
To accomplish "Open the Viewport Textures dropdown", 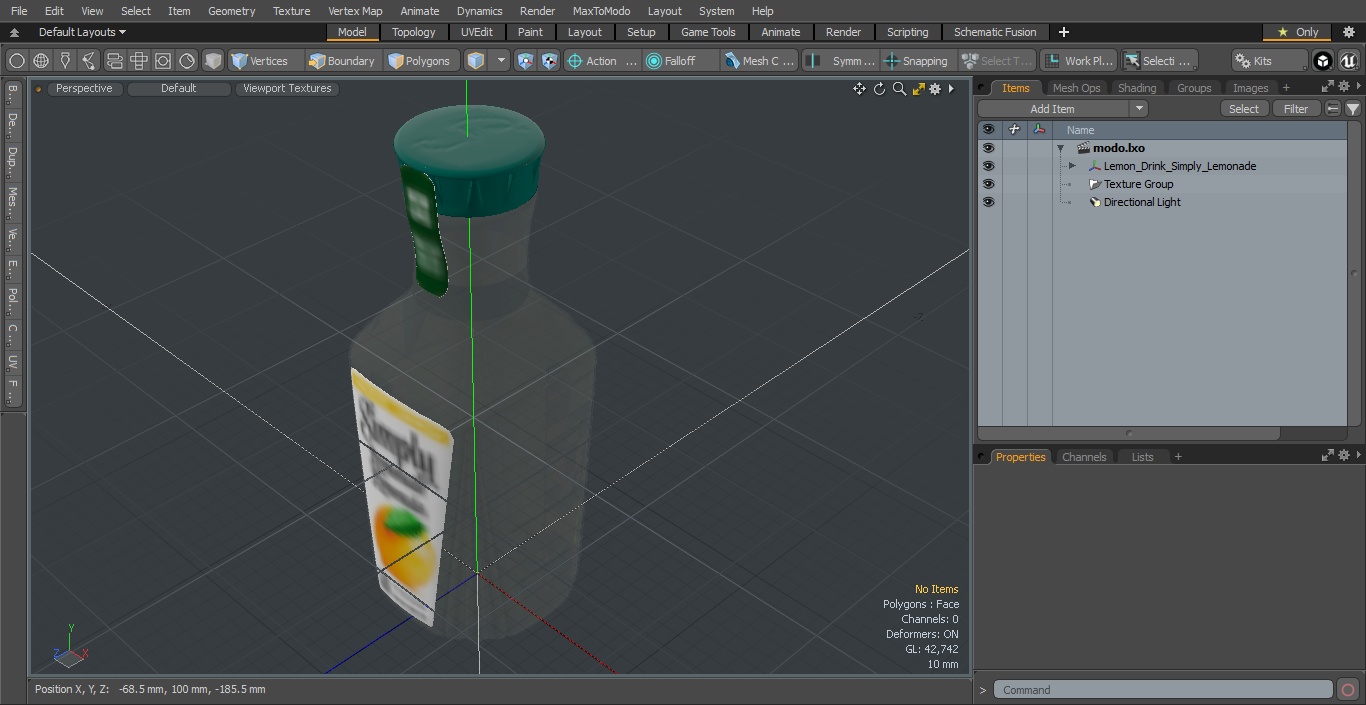I will pos(287,88).
